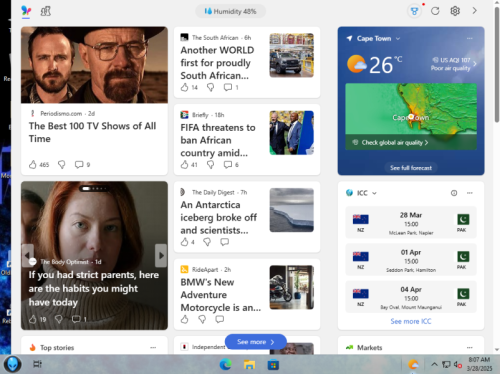Advance carousel with the next arrow
Screen dimensions: 500x374
click(x=161, y=256)
